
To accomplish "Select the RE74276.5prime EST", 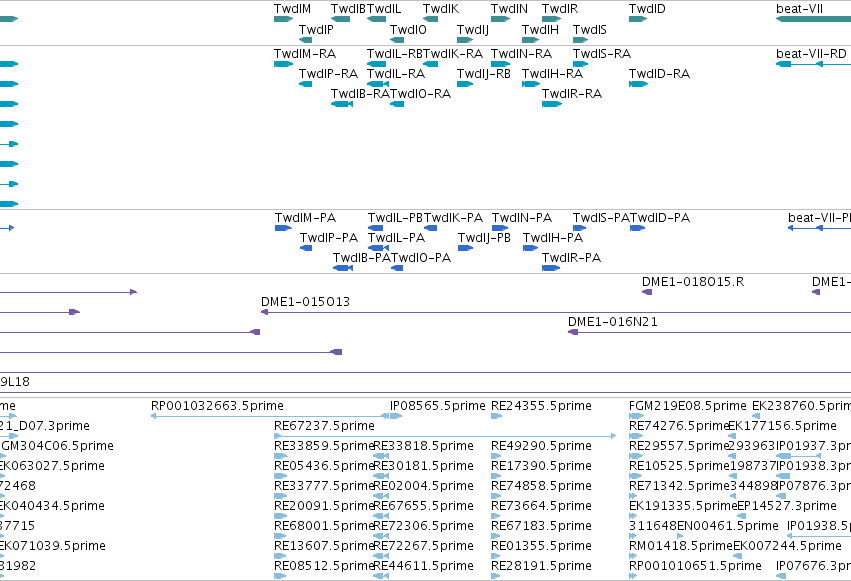I will click(636, 436).
